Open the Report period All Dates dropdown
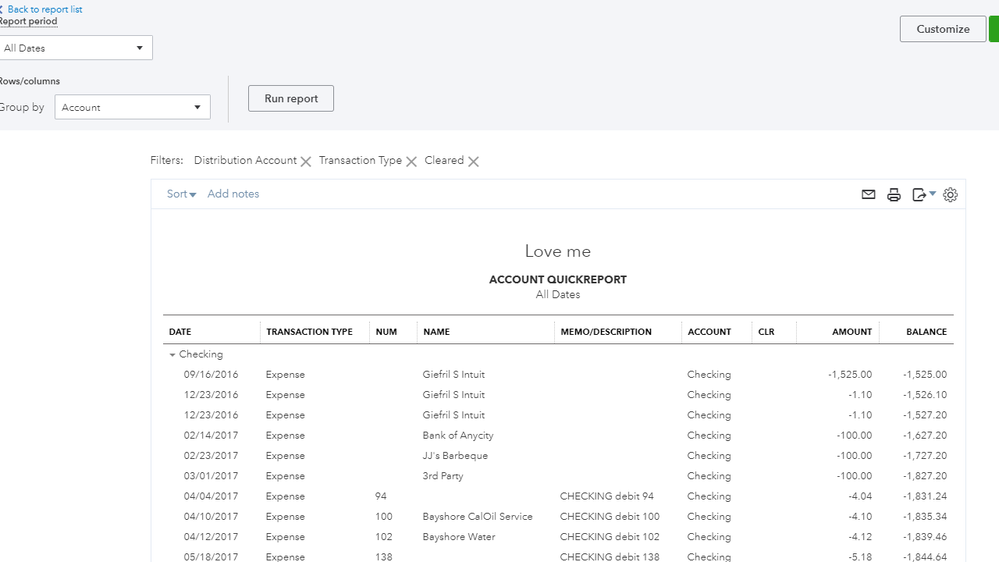The height and width of the screenshot is (562, 999). click(75, 48)
